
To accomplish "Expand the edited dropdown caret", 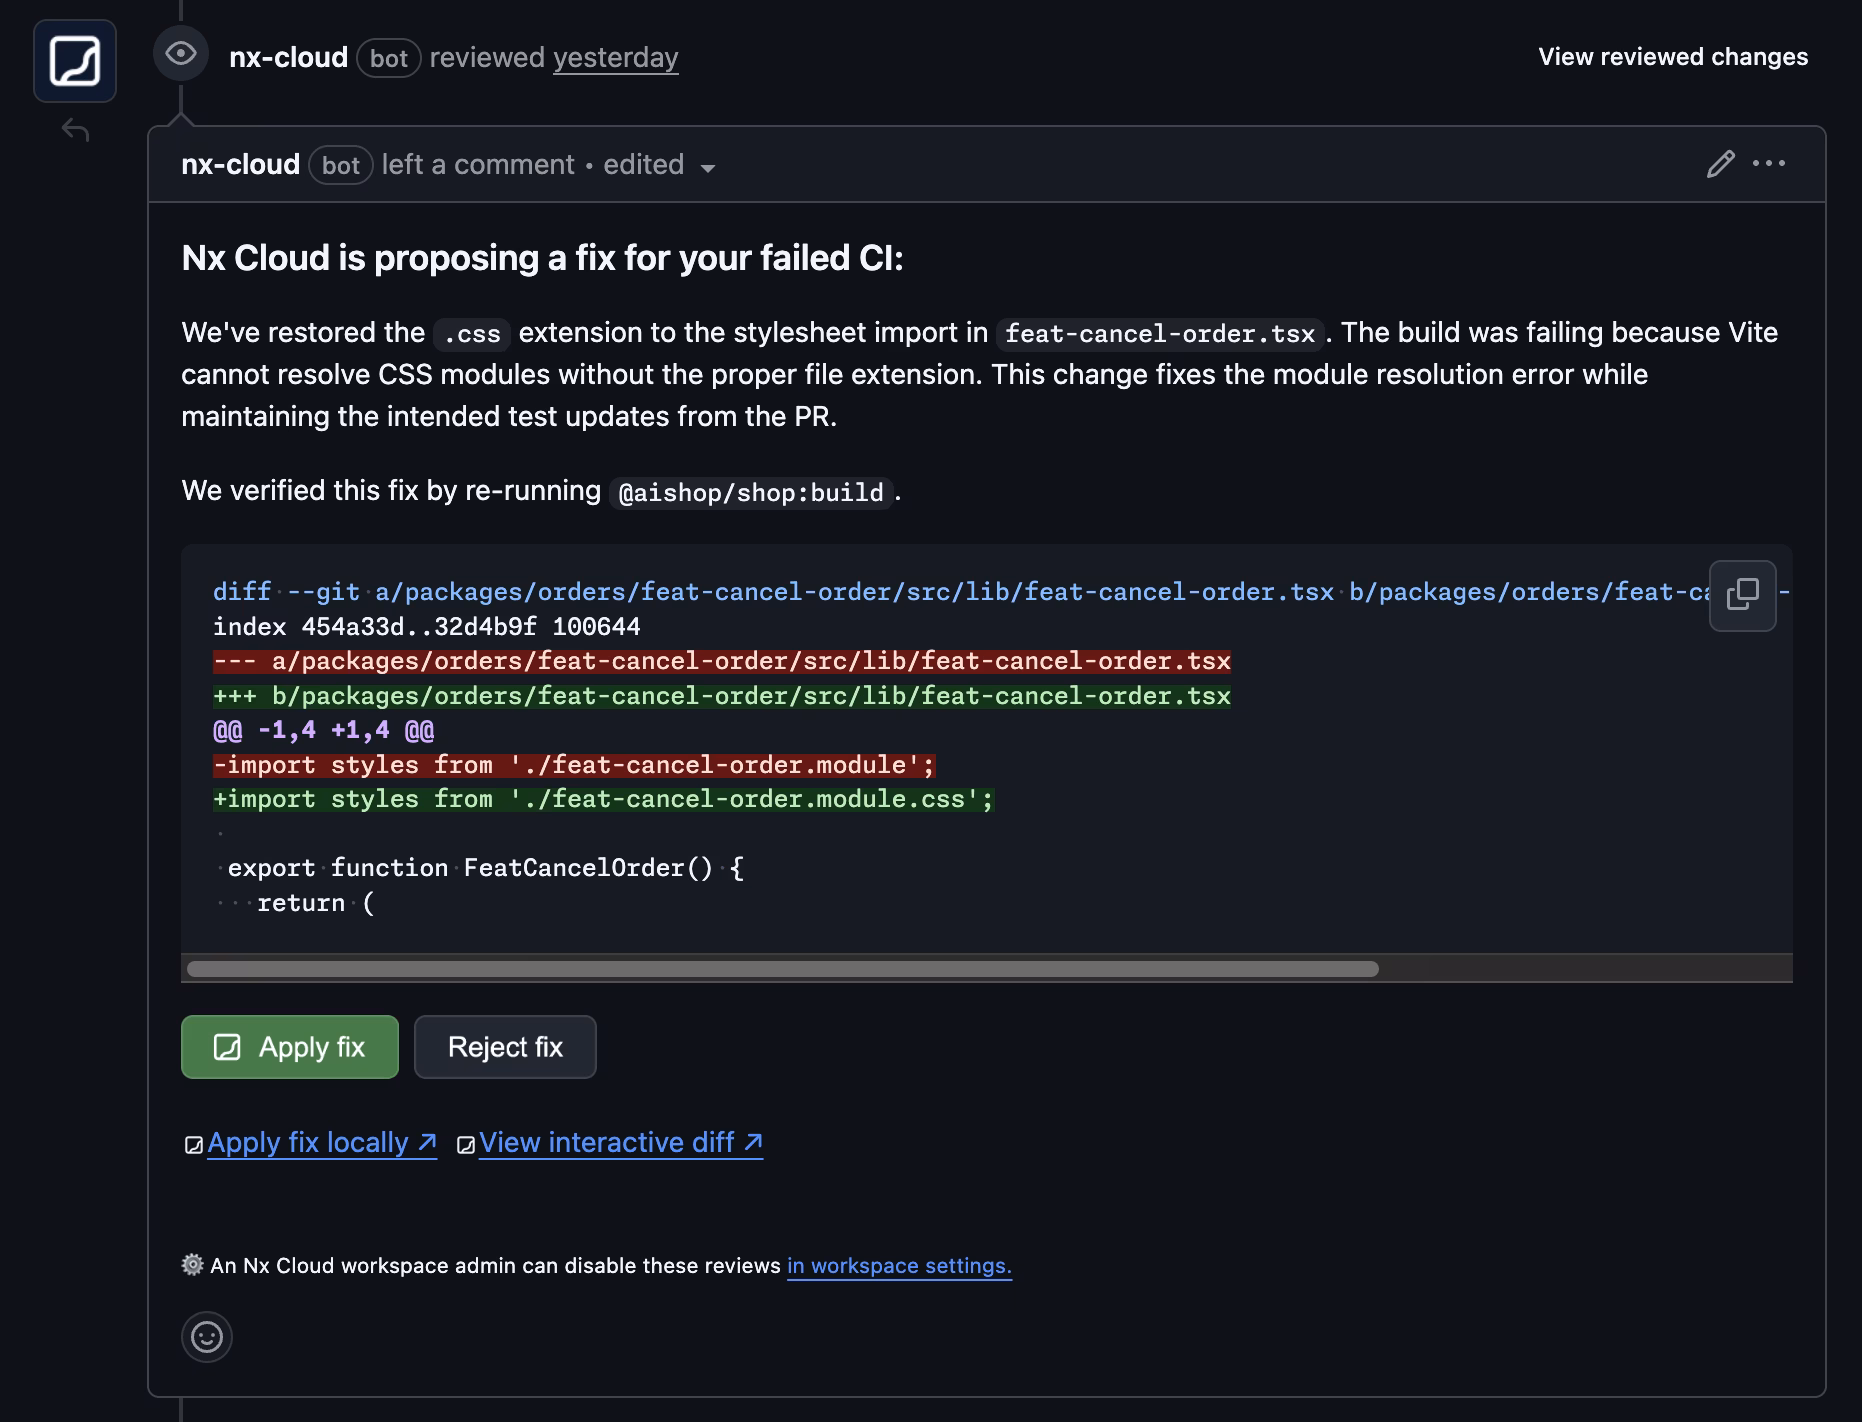I will coord(708,167).
